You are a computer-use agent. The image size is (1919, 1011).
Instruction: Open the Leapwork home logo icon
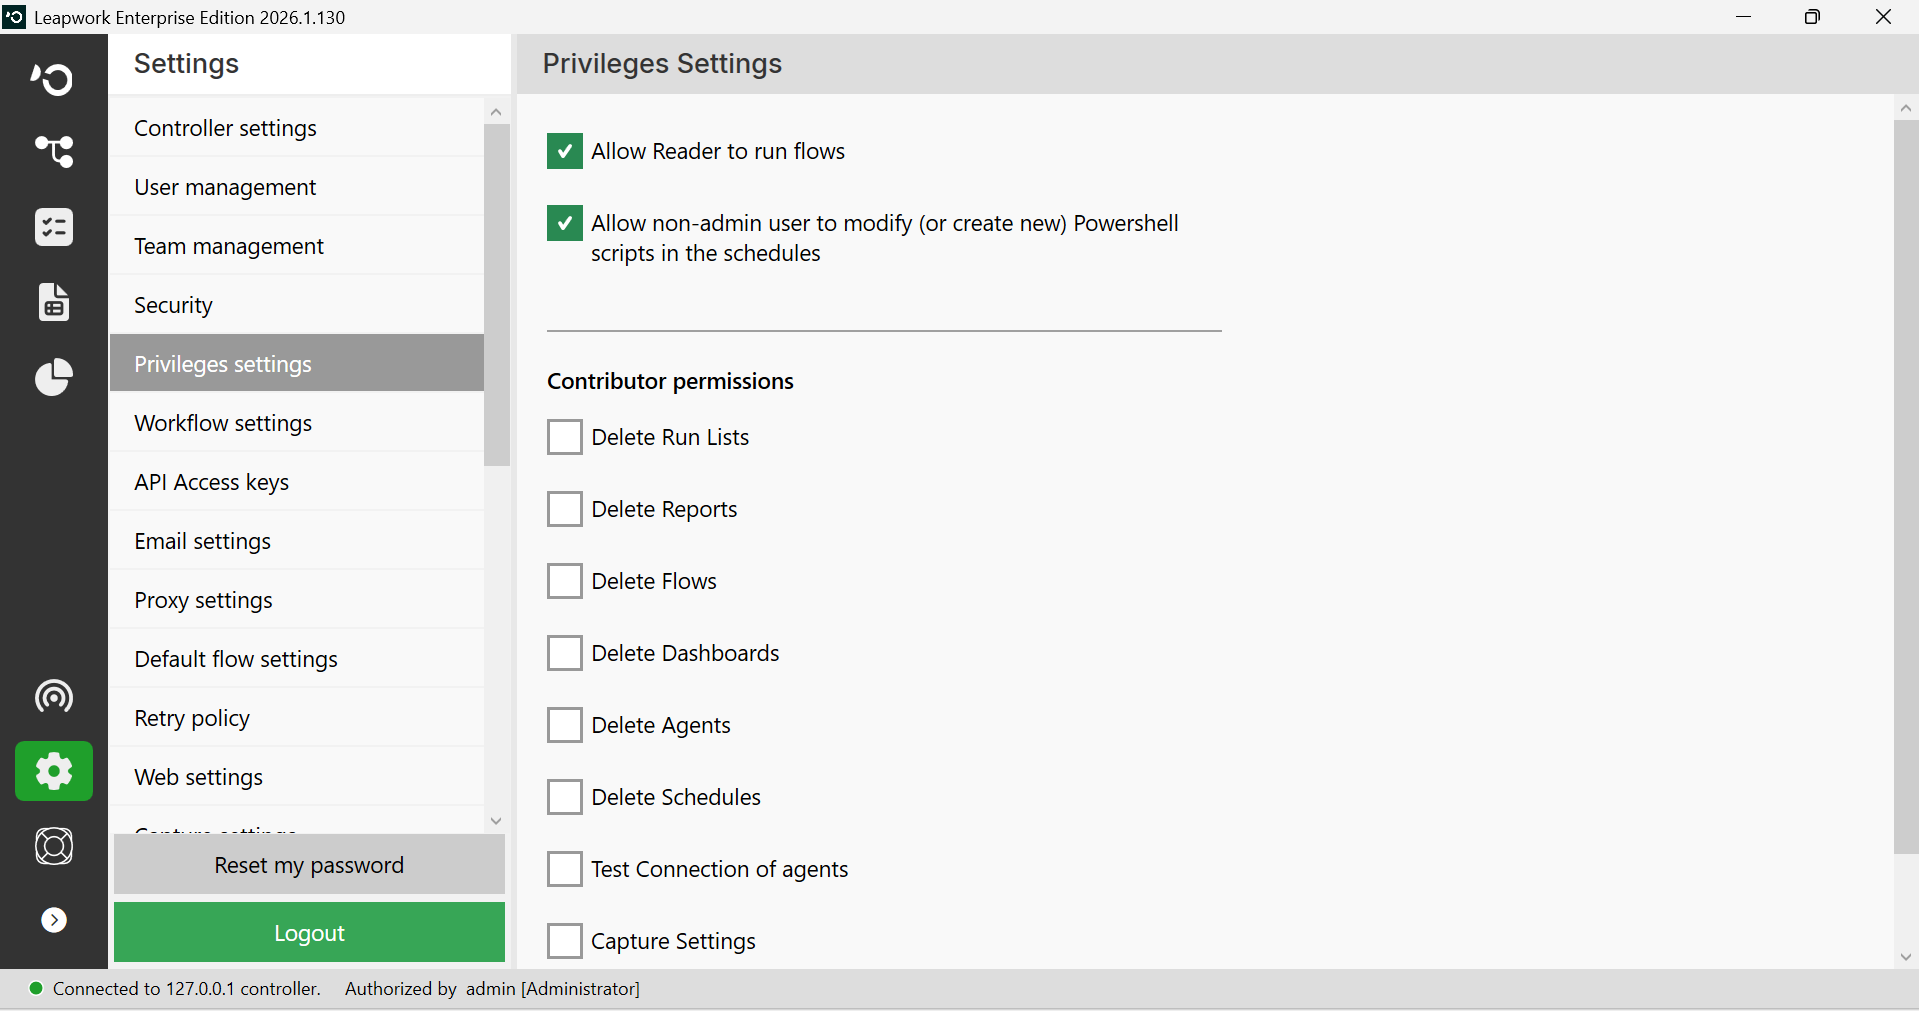coord(53,79)
